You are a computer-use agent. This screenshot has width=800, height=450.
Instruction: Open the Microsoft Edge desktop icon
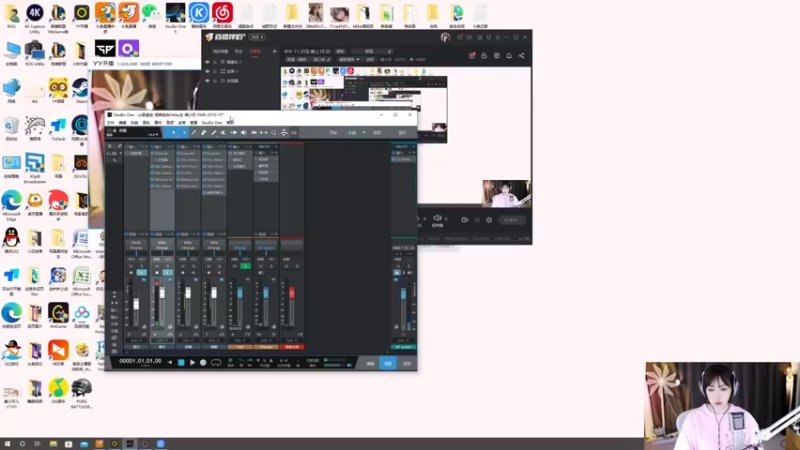[11, 204]
